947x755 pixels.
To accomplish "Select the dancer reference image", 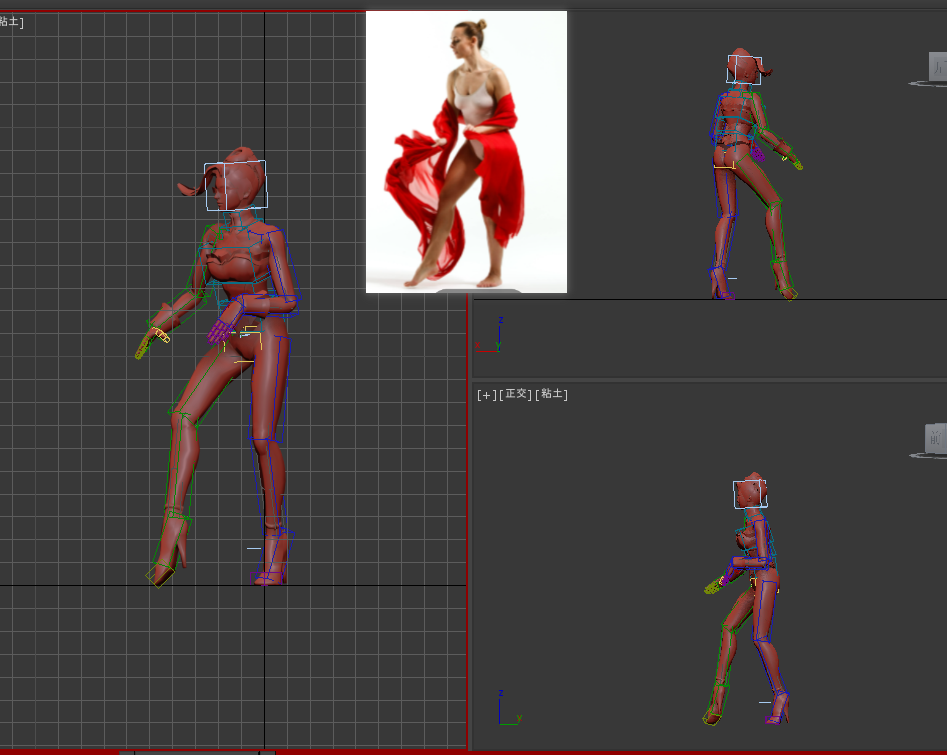I will click(466, 152).
